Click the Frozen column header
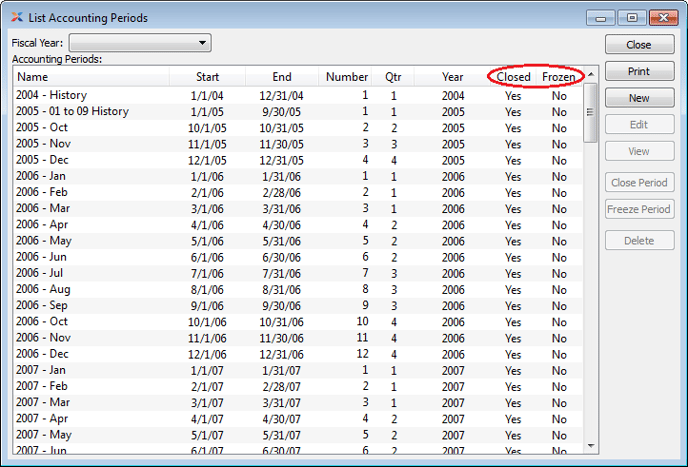The image size is (688, 467). 558,77
